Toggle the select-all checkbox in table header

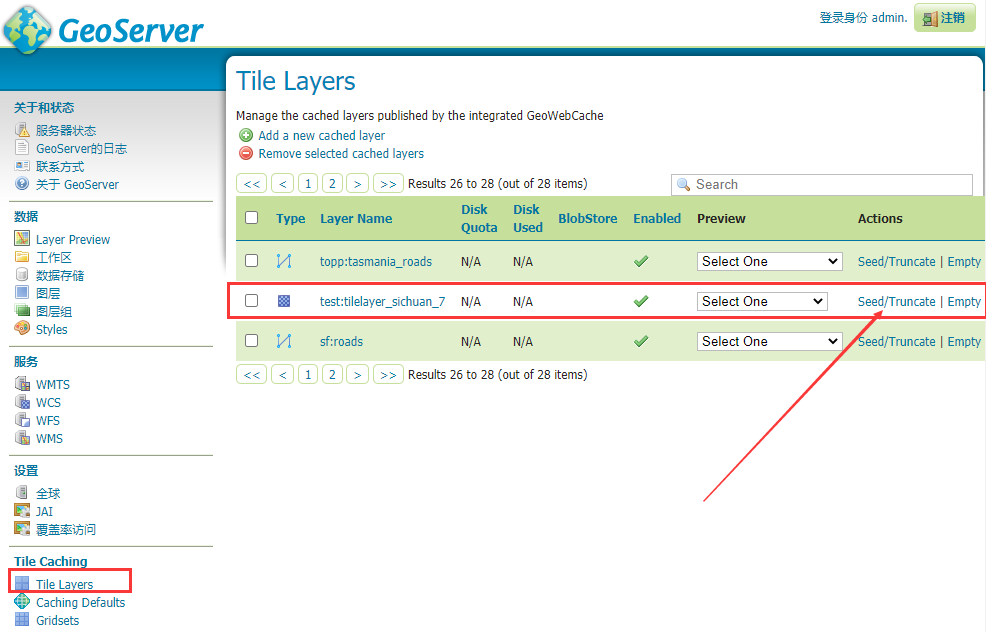click(x=252, y=218)
